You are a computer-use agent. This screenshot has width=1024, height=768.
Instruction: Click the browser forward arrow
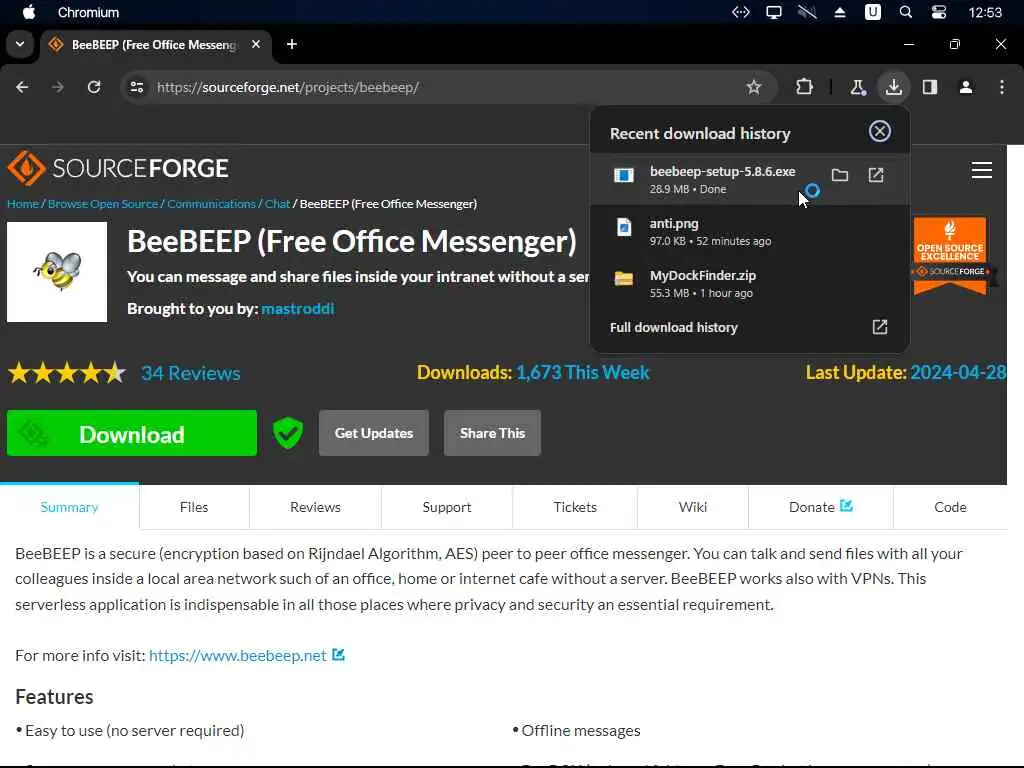tap(58, 87)
